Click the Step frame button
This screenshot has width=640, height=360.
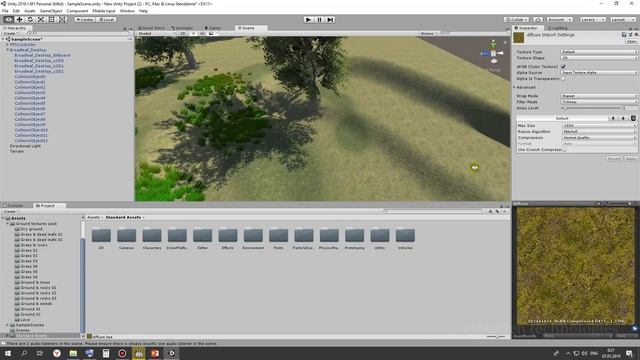pos(330,20)
